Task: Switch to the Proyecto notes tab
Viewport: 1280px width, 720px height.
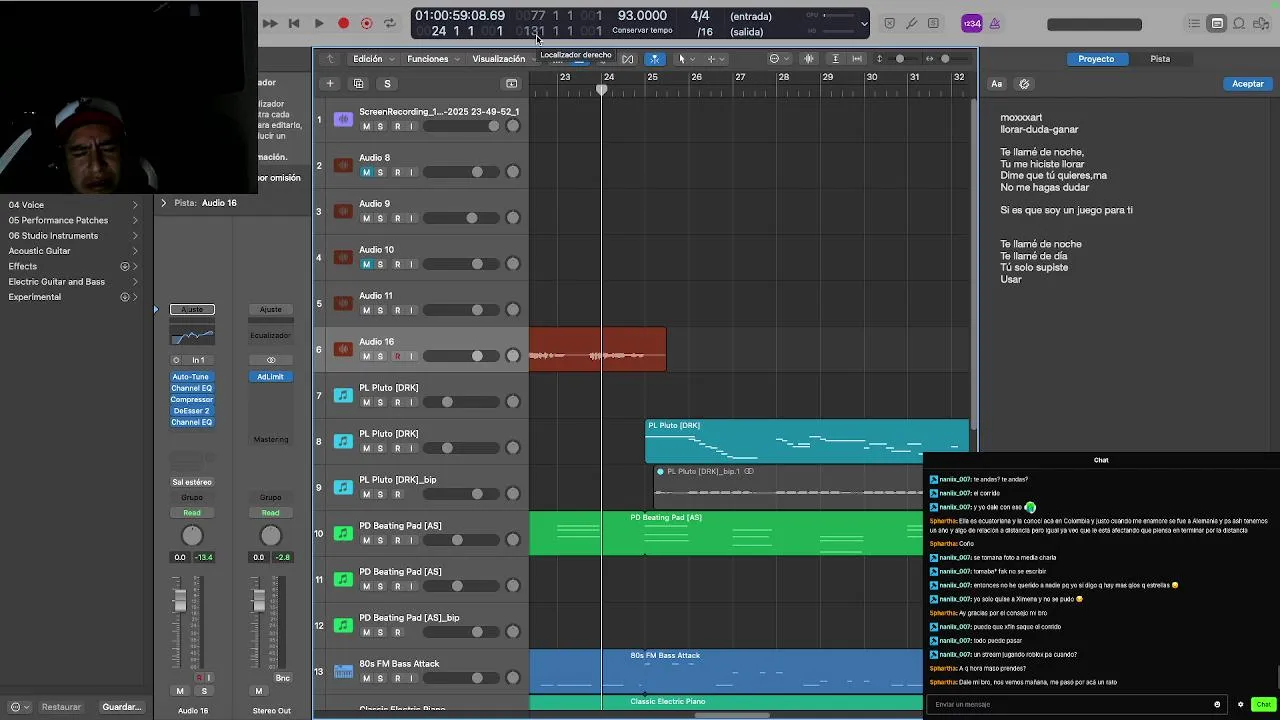Action: 1096,59
